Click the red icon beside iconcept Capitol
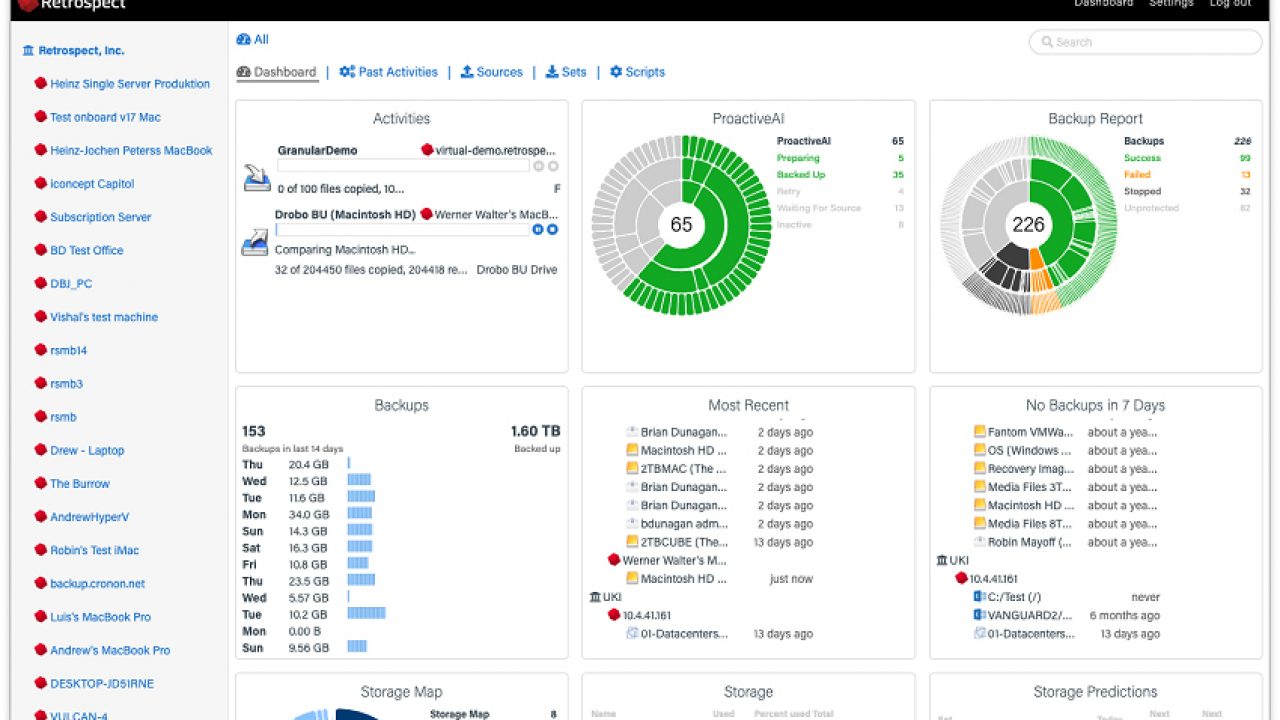1280x720 pixels. (41, 184)
